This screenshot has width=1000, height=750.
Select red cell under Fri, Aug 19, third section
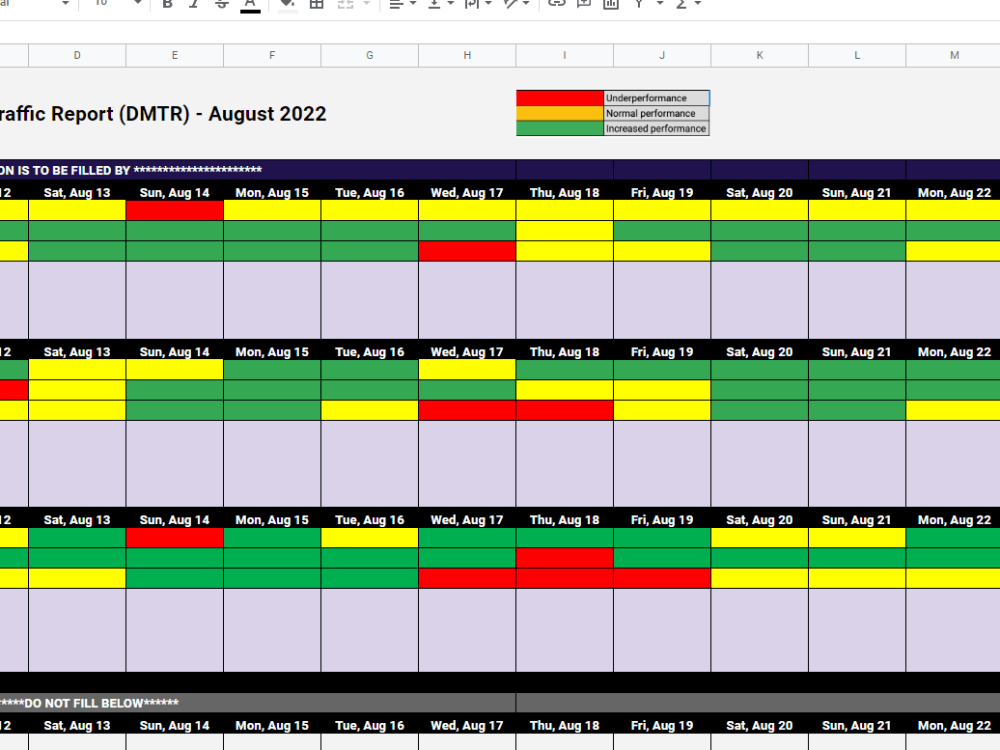pyautogui.click(x=662, y=578)
